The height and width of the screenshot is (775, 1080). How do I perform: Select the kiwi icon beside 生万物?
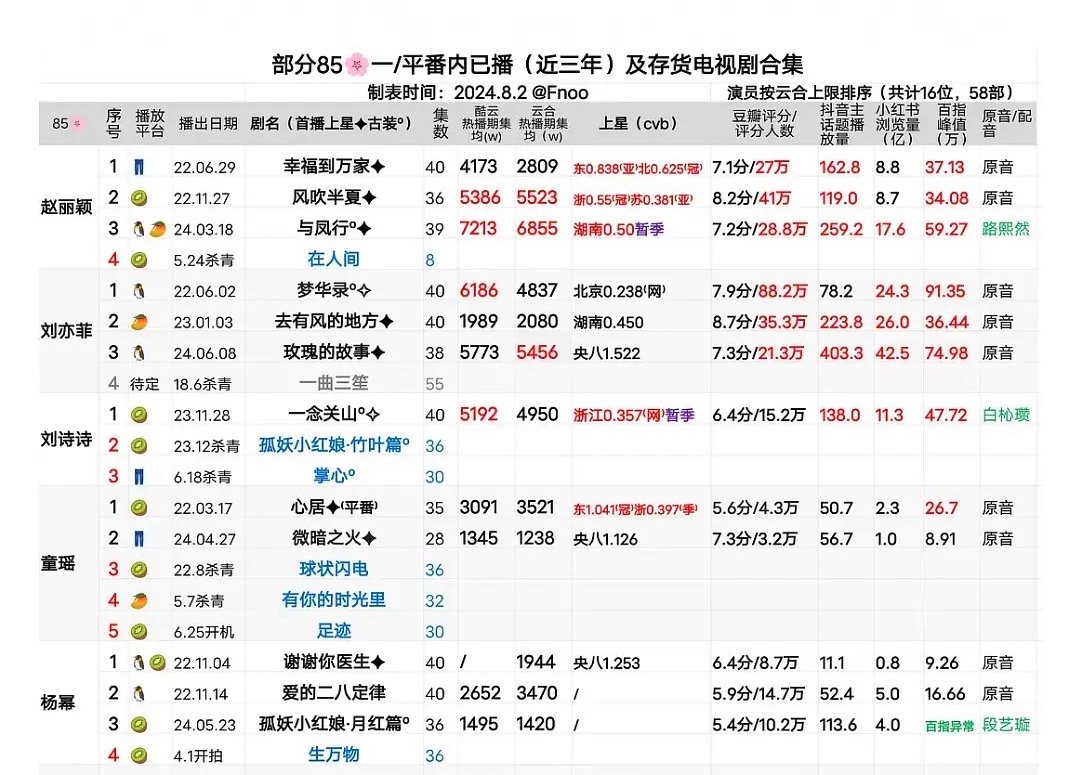(x=138, y=755)
